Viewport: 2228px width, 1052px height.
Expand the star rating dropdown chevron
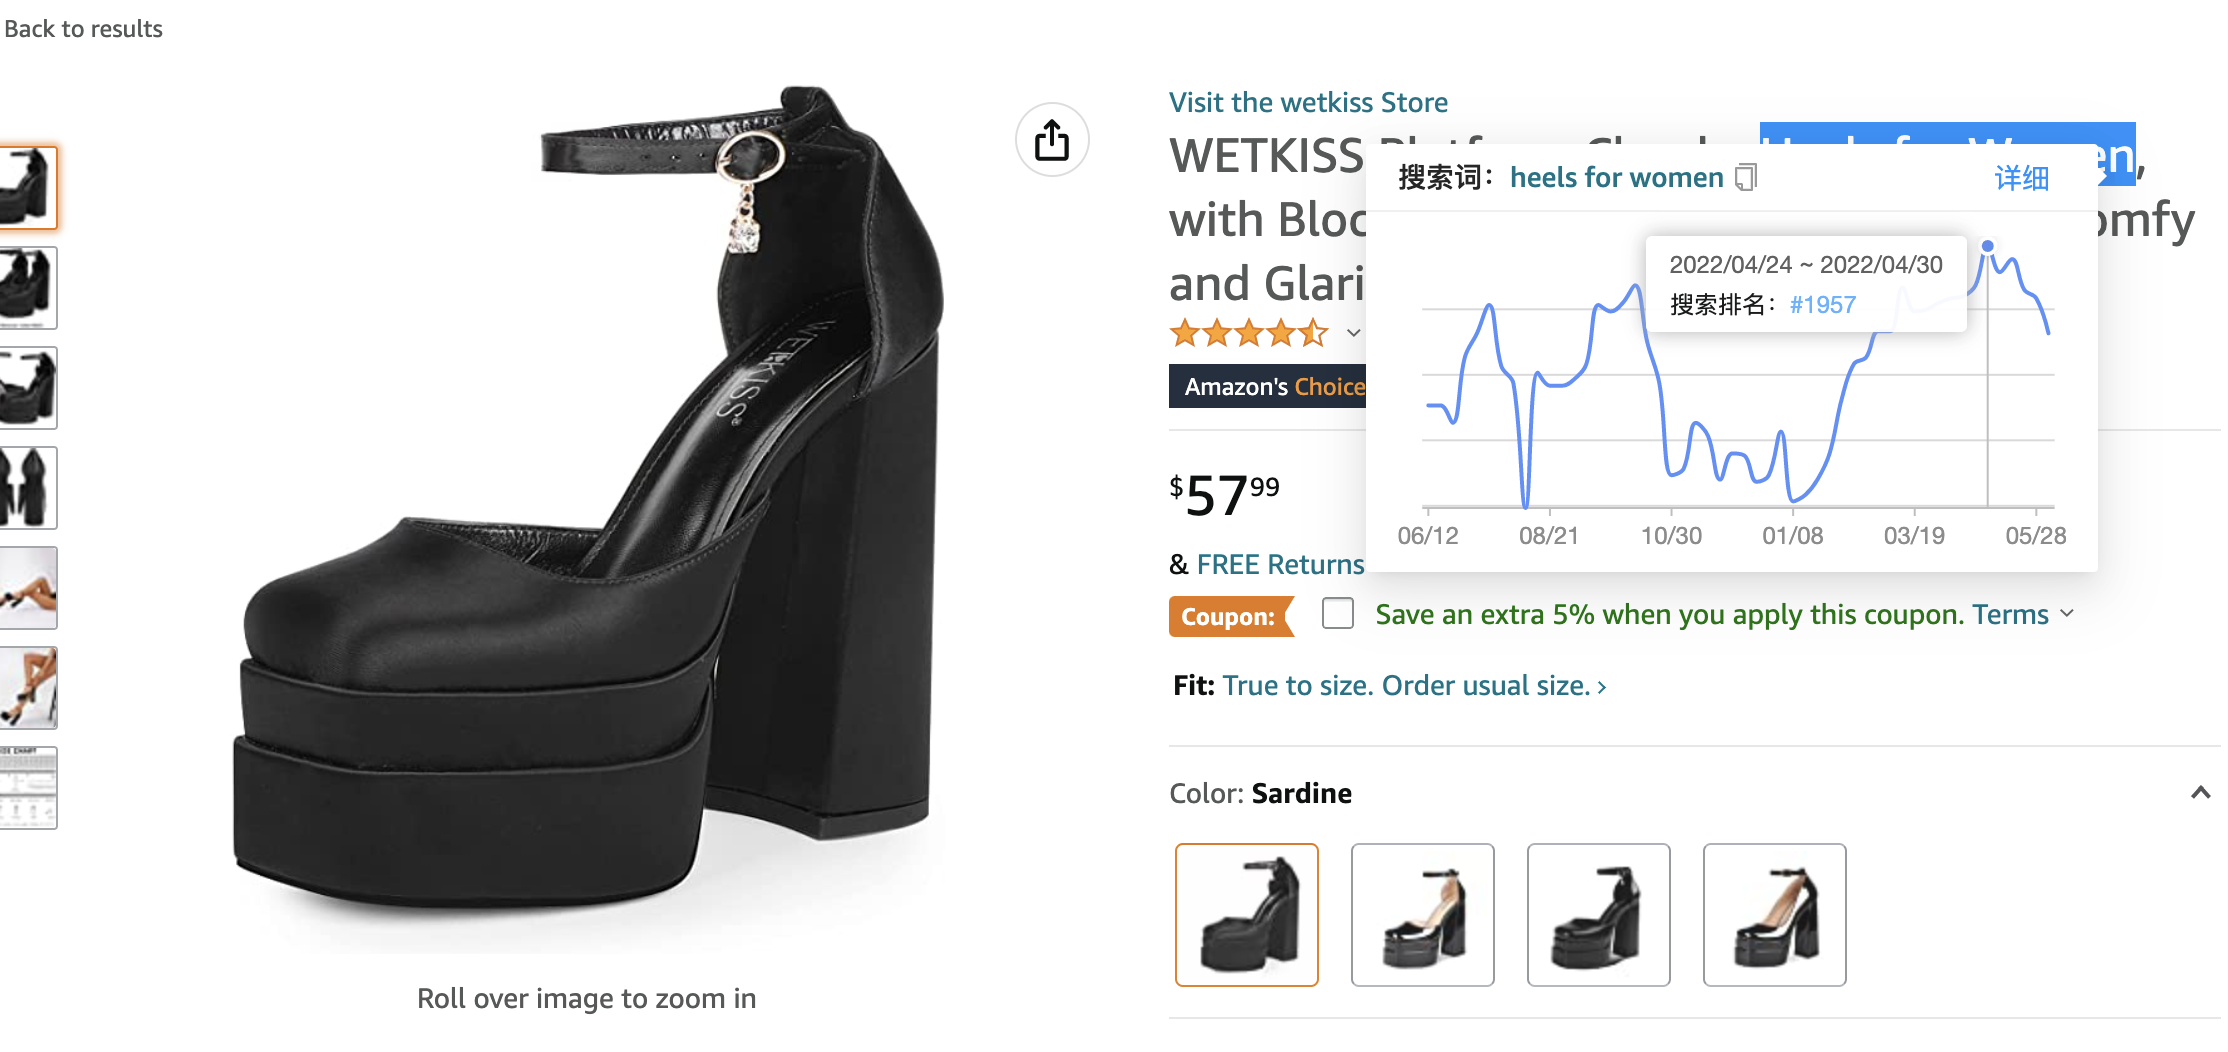tap(1354, 333)
